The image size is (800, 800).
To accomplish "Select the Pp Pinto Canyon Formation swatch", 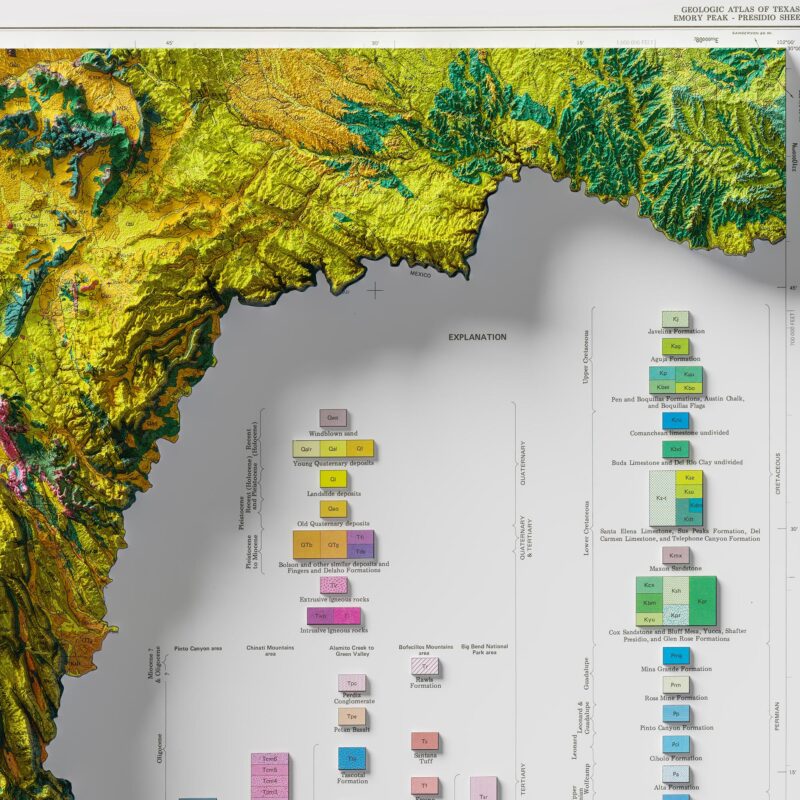I will (x=676, y=714).
